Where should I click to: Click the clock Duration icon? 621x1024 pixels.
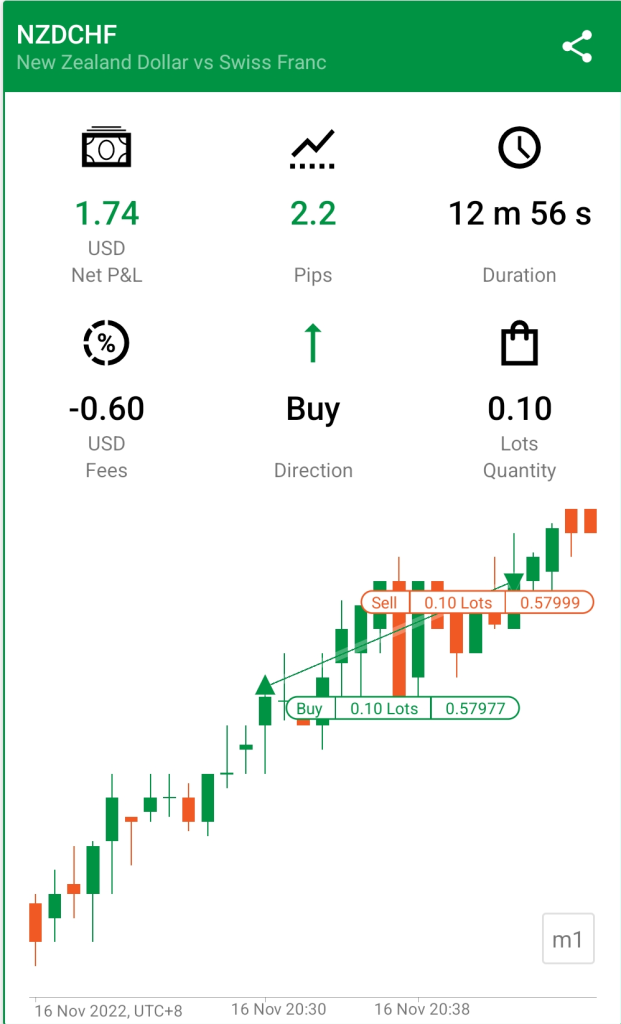(x=519, y=148)
